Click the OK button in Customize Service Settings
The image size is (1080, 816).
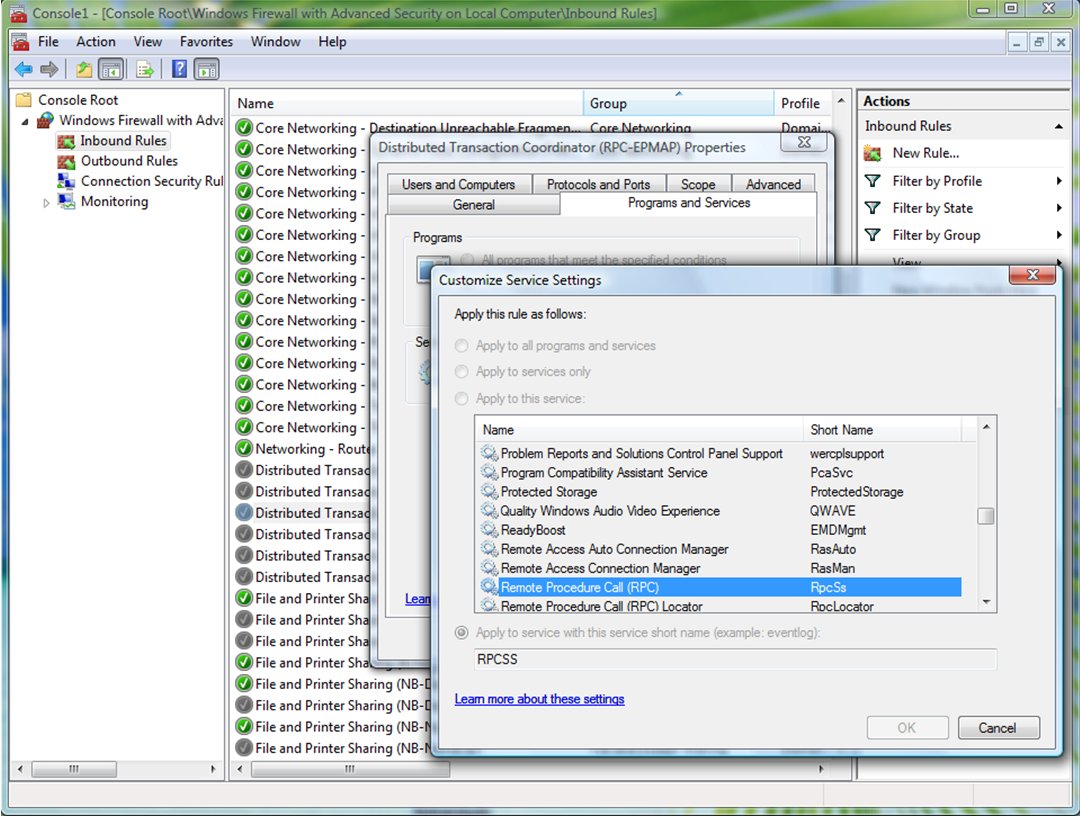click(907, 728)
